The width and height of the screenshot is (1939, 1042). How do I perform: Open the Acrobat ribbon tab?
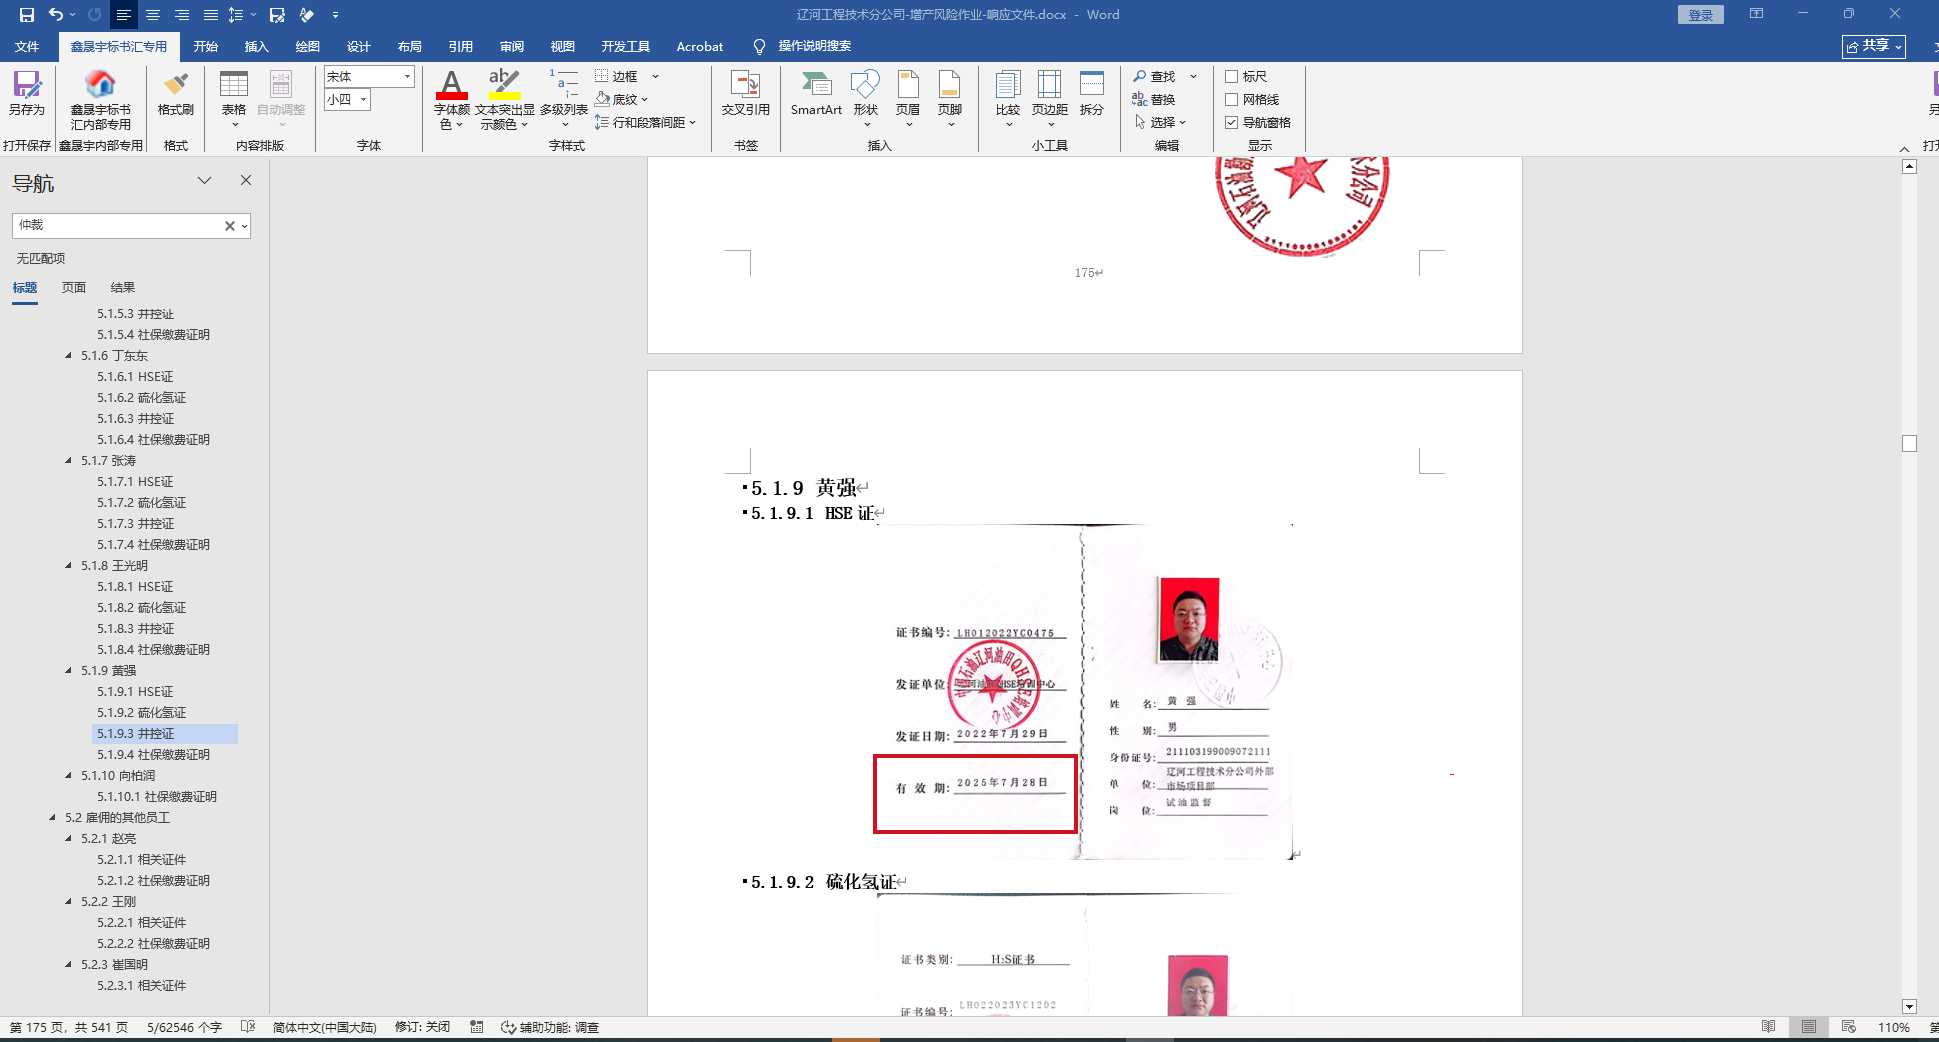[700, 46]
